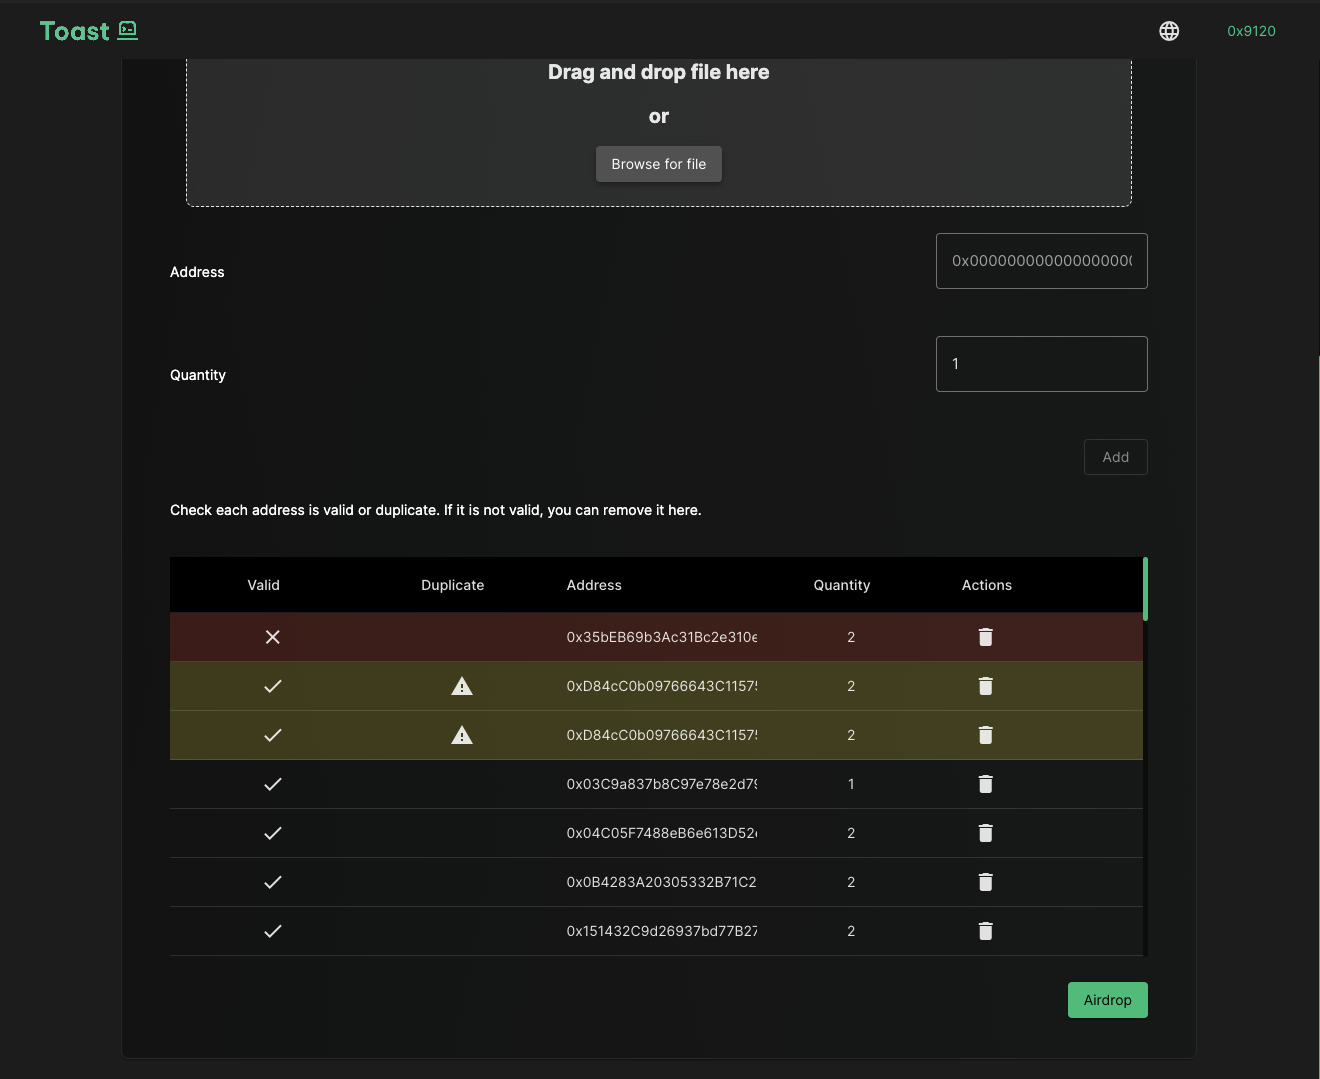Delete the 0x35bEB69b3Ac31Bc2e310 row

(x=986, y=637)
